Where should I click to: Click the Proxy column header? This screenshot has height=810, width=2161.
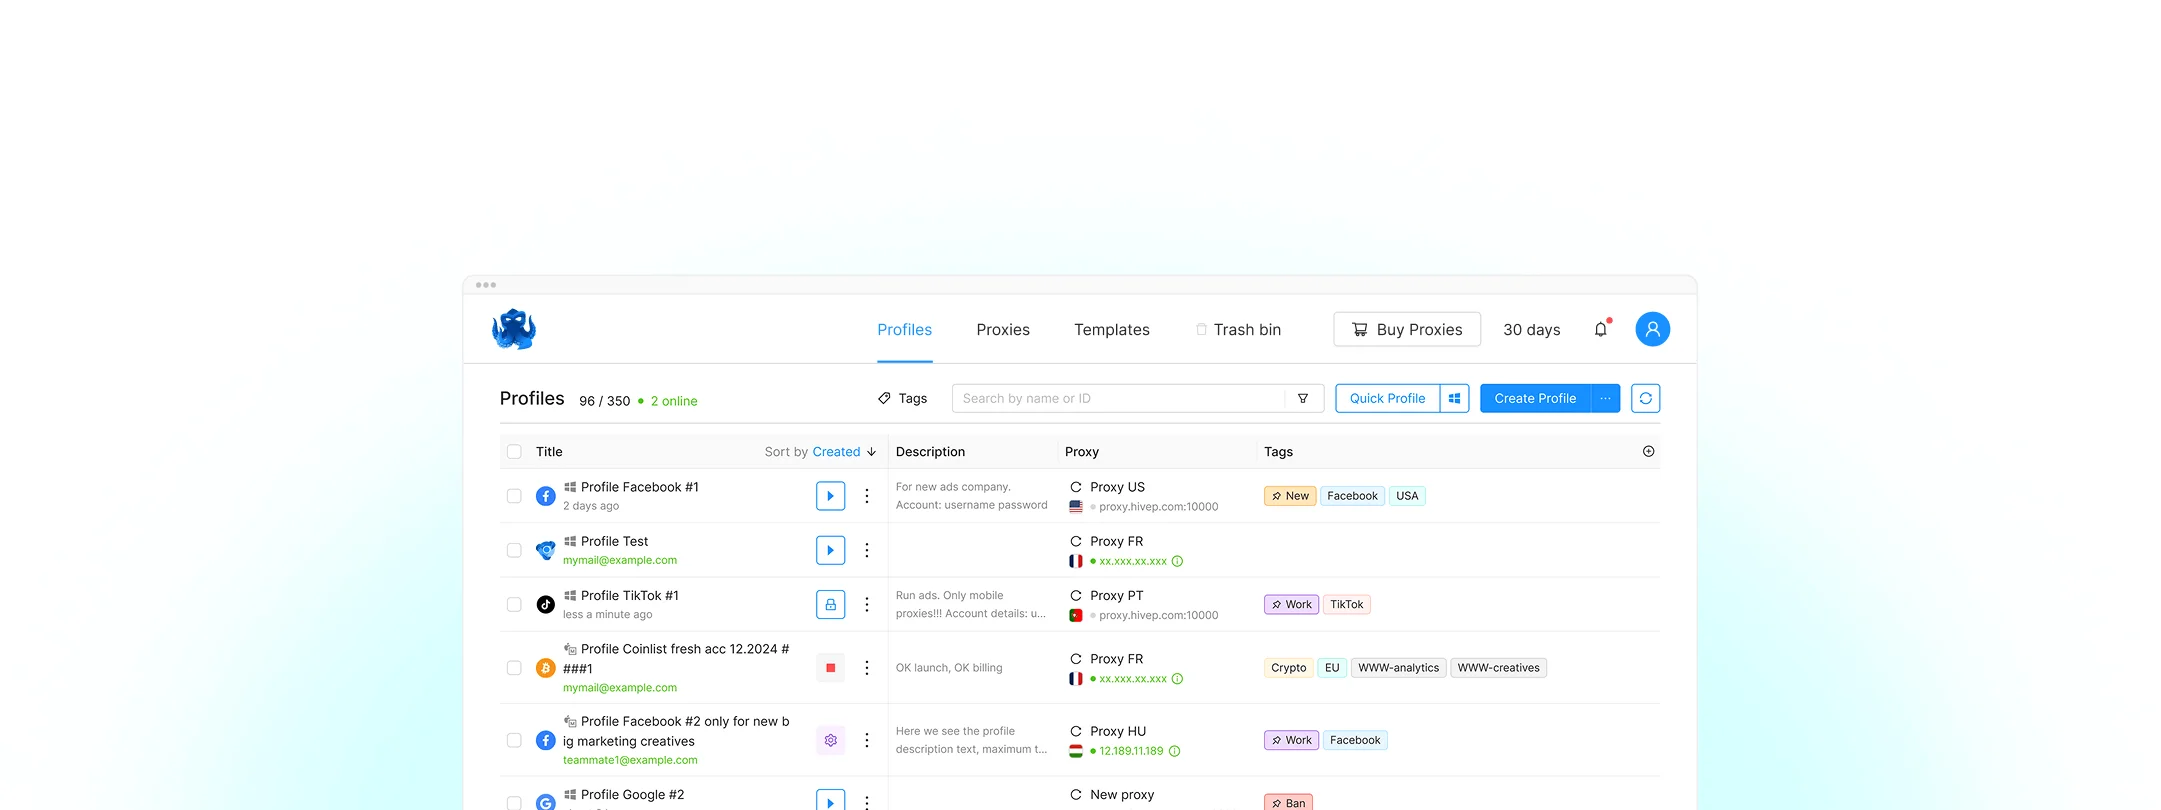click(1082, 452)
